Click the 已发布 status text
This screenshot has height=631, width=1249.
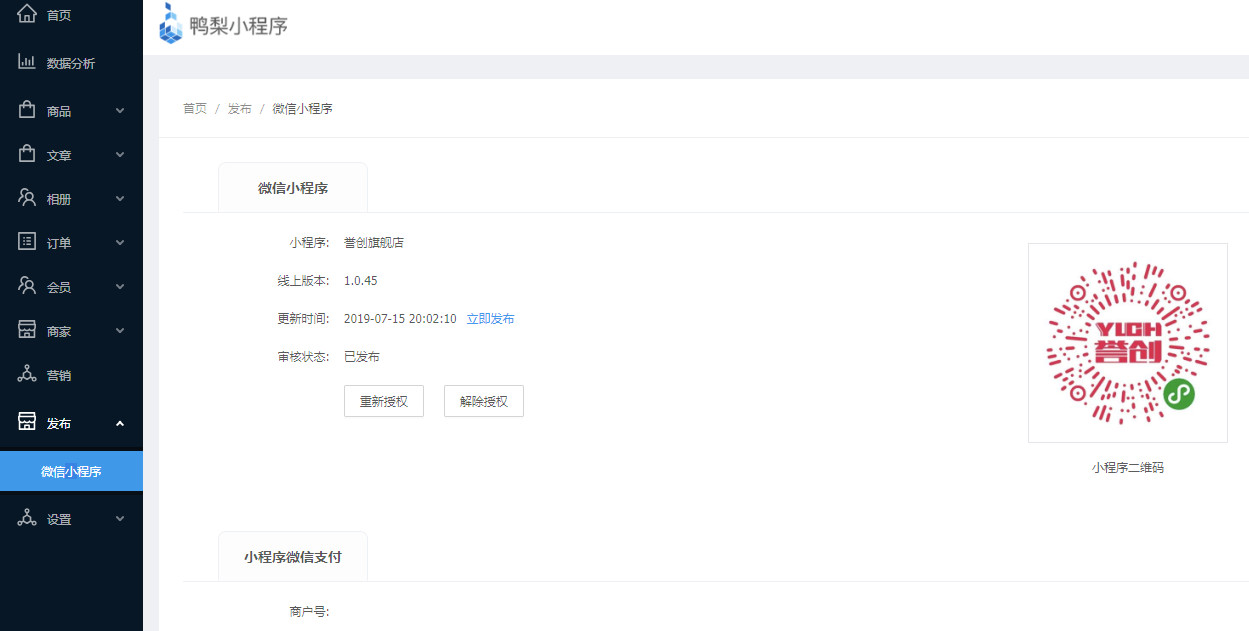[362, 357]
